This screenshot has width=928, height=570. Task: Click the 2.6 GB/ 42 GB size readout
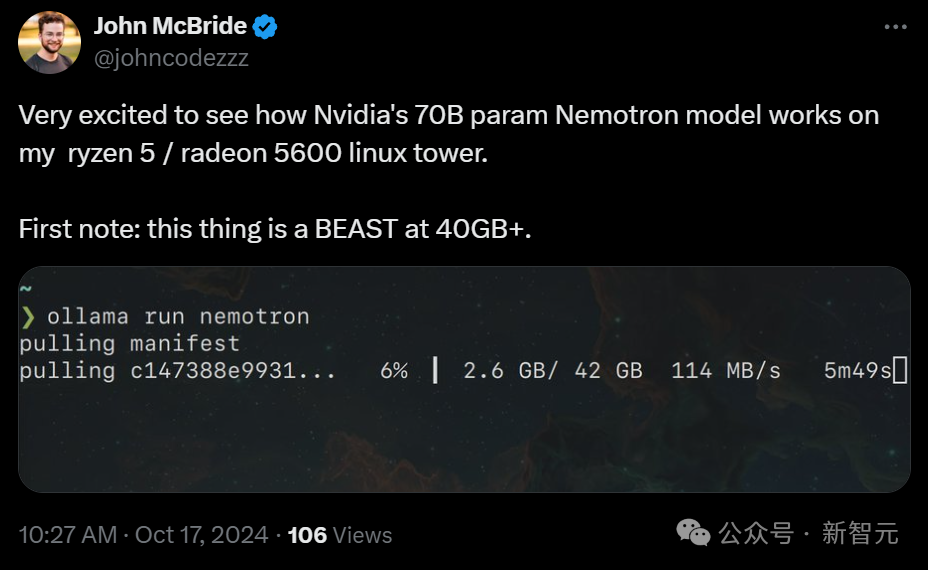point(552,371)
